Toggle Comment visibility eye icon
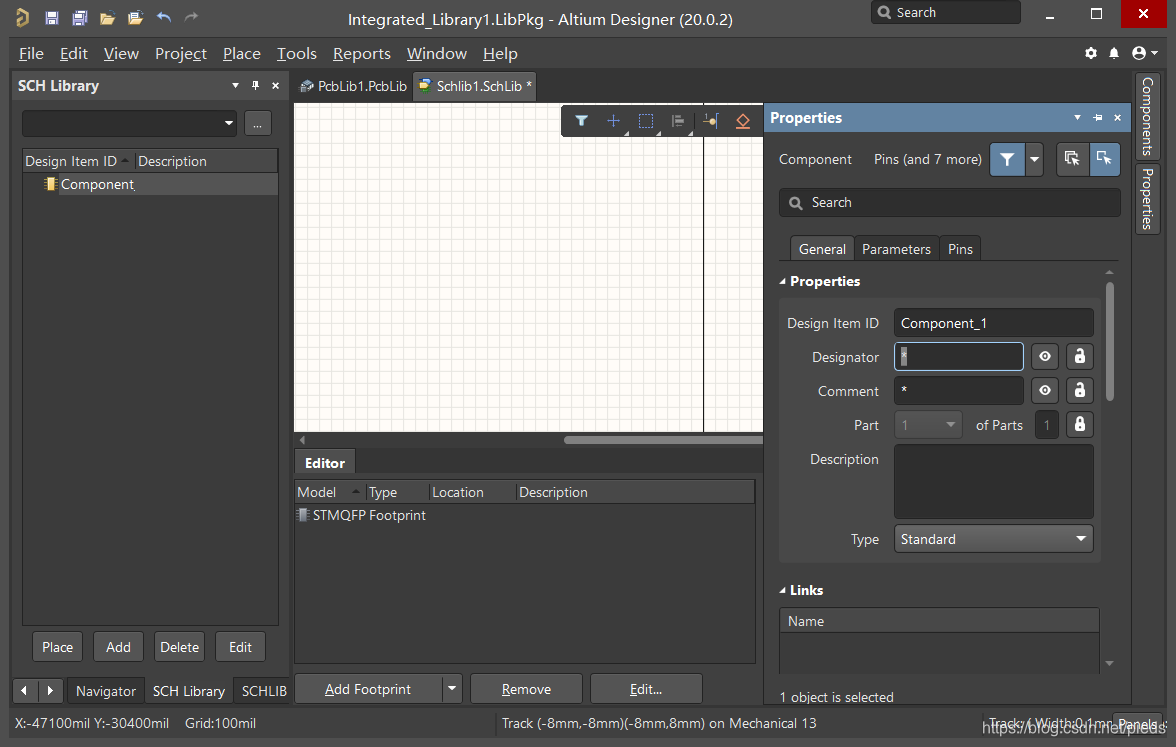Image resolution: width=1176 pixels, height=747 pixels. coord(1045,391)
